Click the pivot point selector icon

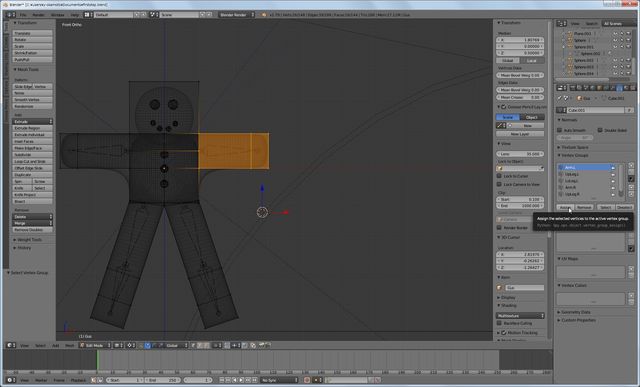tap(131, 345)
